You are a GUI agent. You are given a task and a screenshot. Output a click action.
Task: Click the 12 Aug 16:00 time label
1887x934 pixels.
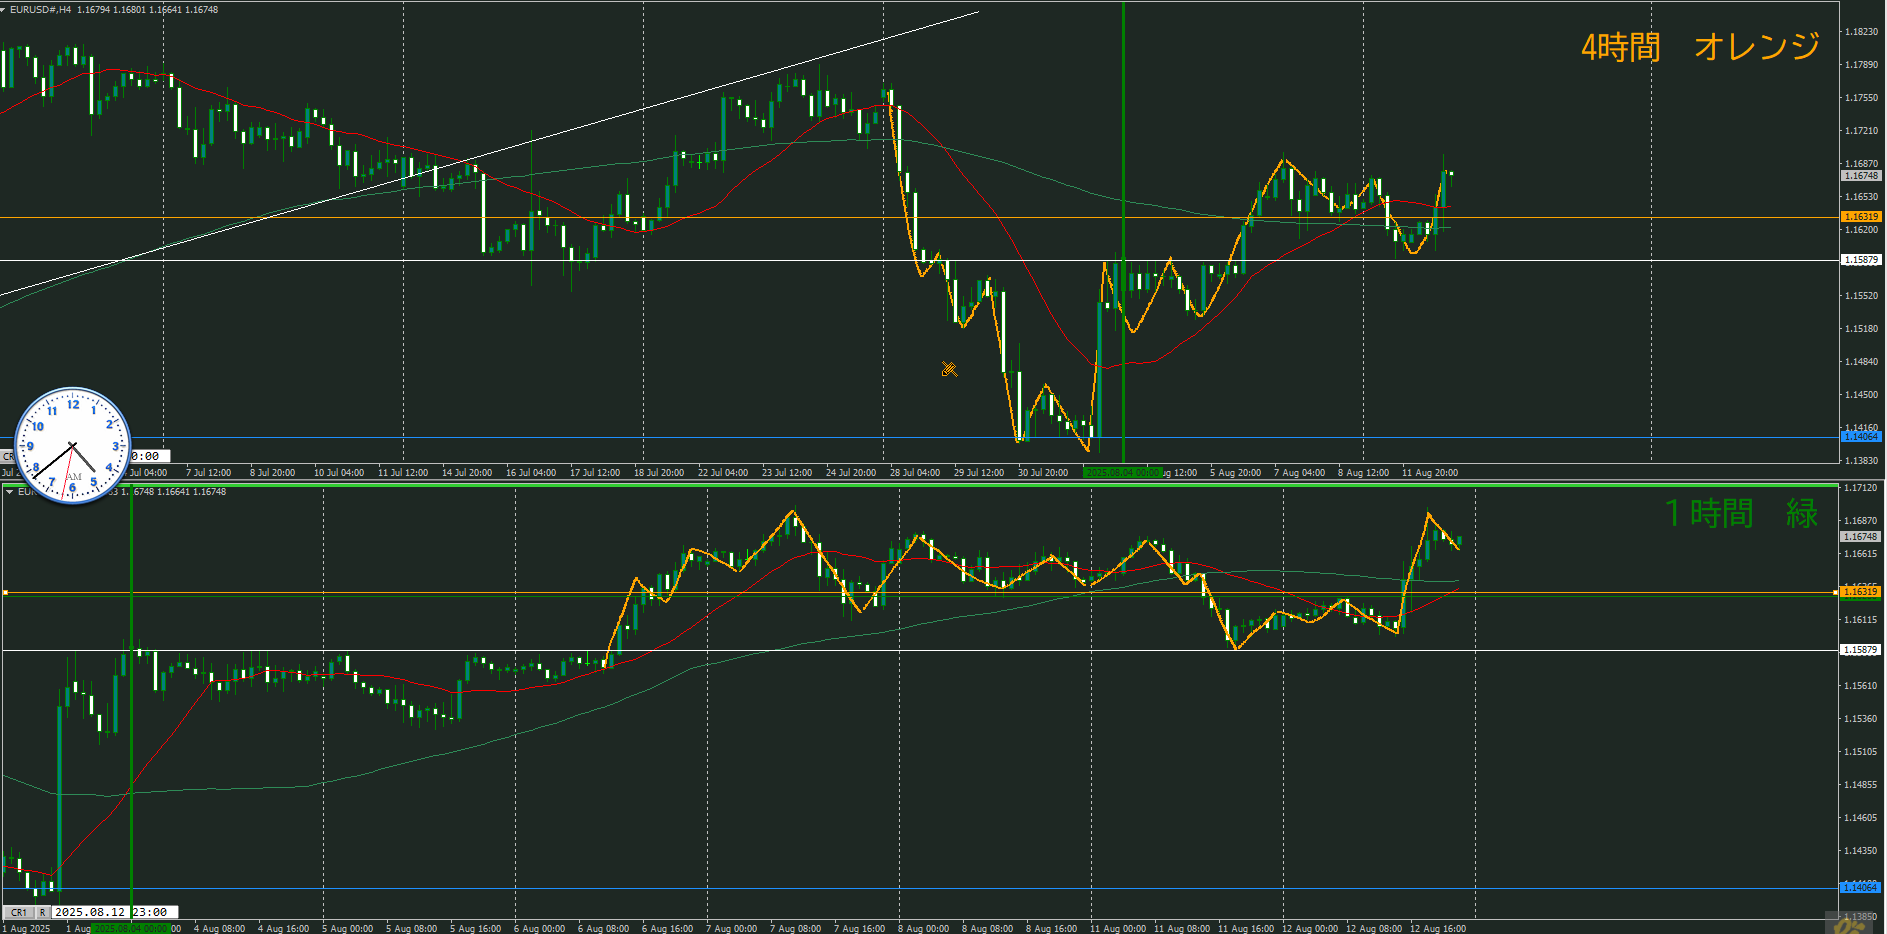click(1438, 929)
